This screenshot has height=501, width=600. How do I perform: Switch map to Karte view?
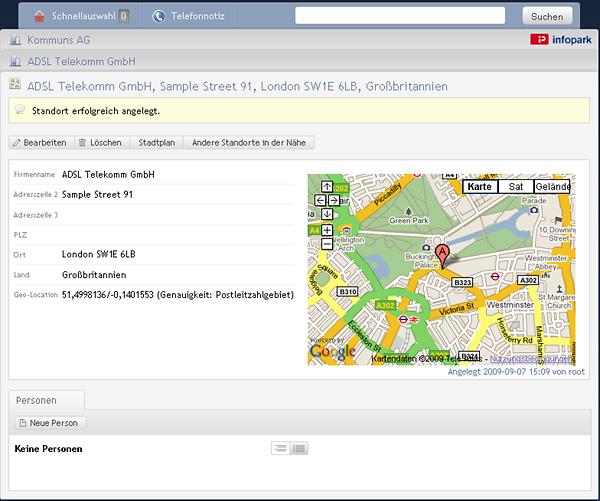480,187
